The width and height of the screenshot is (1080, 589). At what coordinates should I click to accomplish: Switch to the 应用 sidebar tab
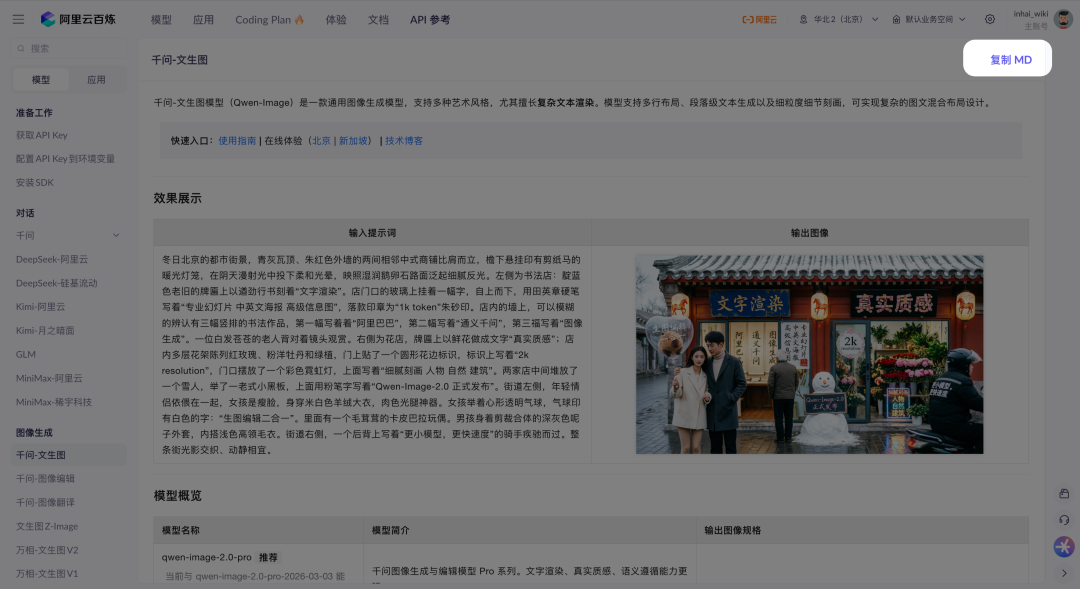(96, 80)
